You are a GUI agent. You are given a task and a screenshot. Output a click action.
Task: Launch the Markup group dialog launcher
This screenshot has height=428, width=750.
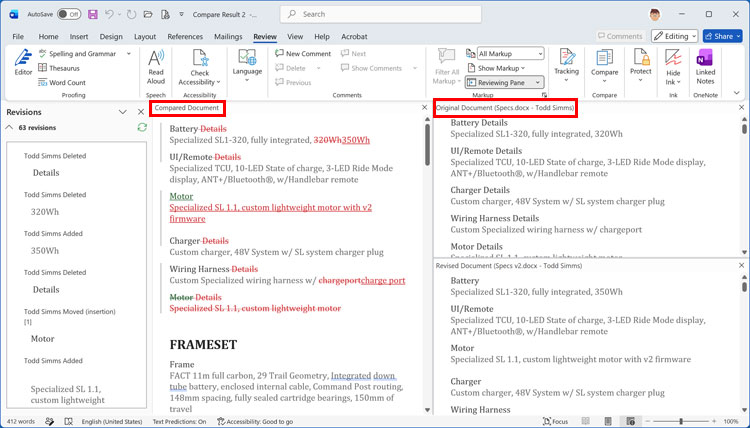(x=543, y=95)
